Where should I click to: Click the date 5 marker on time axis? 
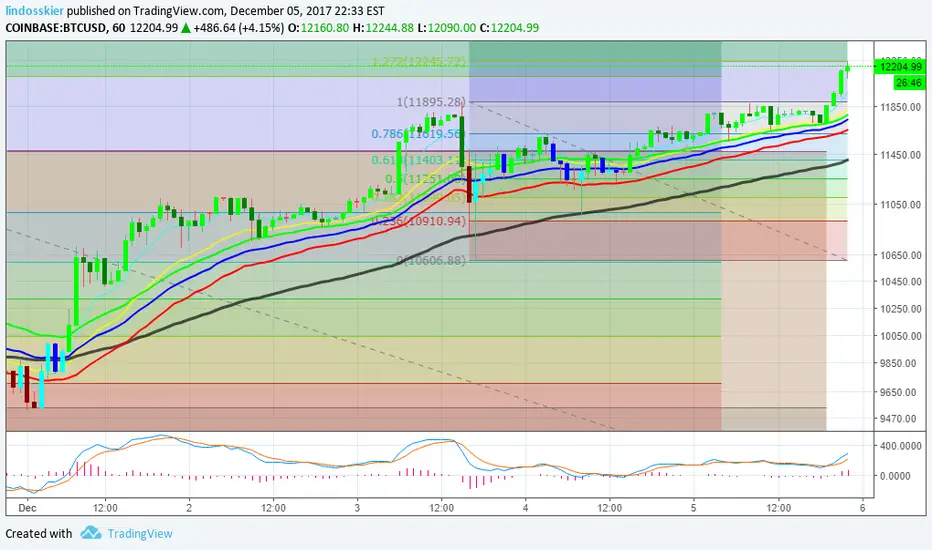(694, 508)
